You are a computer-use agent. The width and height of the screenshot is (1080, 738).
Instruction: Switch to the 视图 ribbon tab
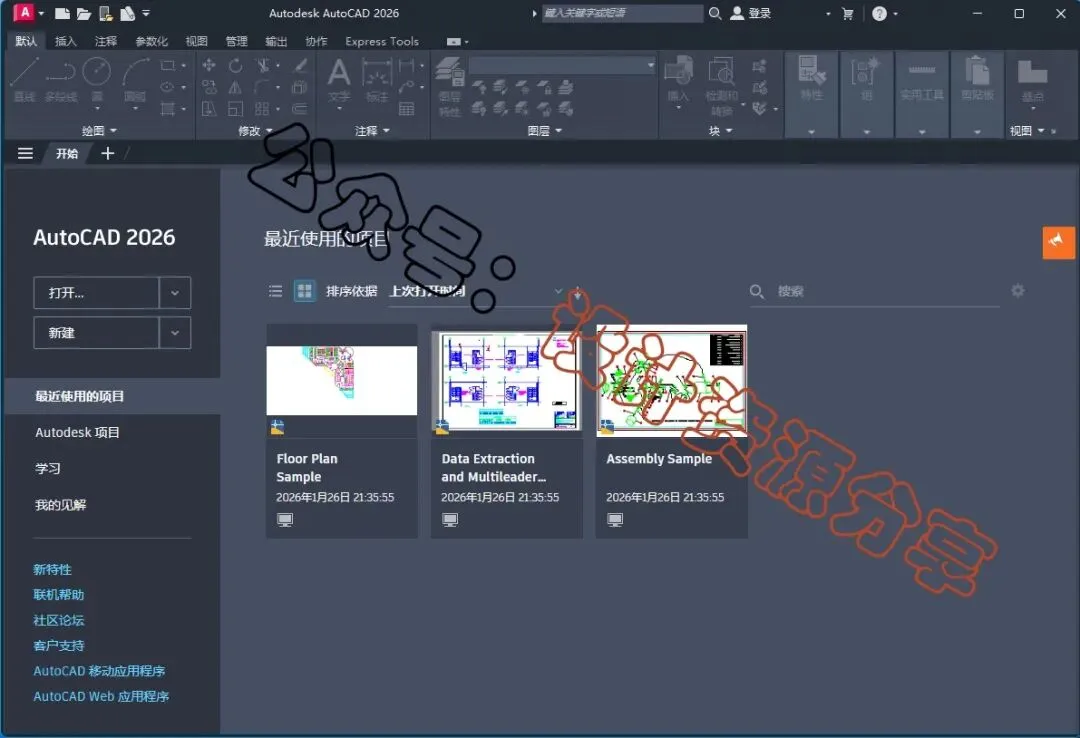pos(196,41)
